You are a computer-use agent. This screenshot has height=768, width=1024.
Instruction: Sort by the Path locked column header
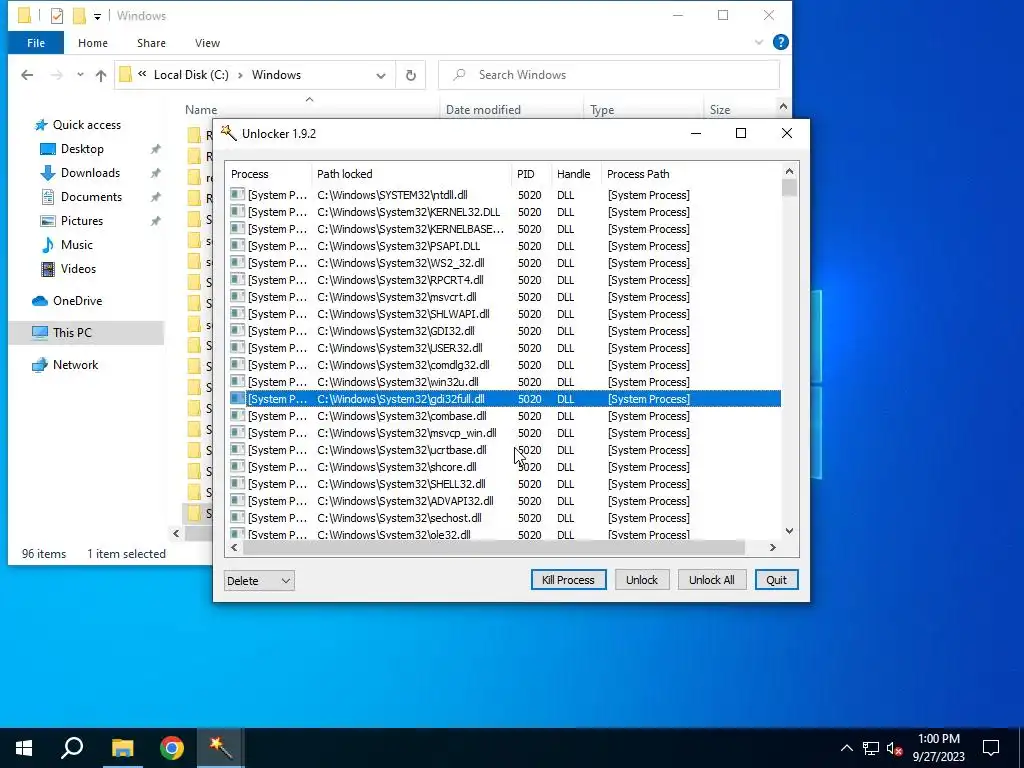(x=411, y=174)
